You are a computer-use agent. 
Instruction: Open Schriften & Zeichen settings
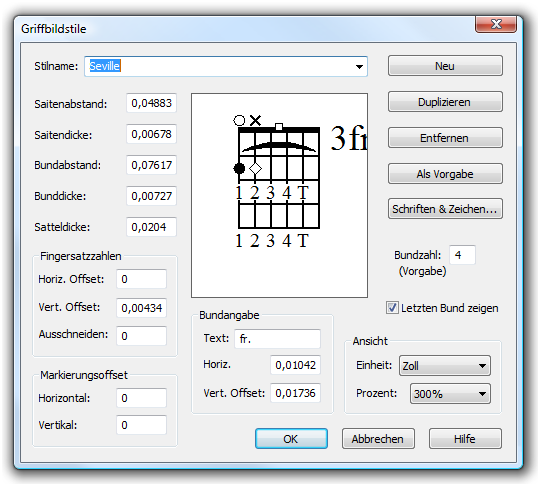coord(445,209)
